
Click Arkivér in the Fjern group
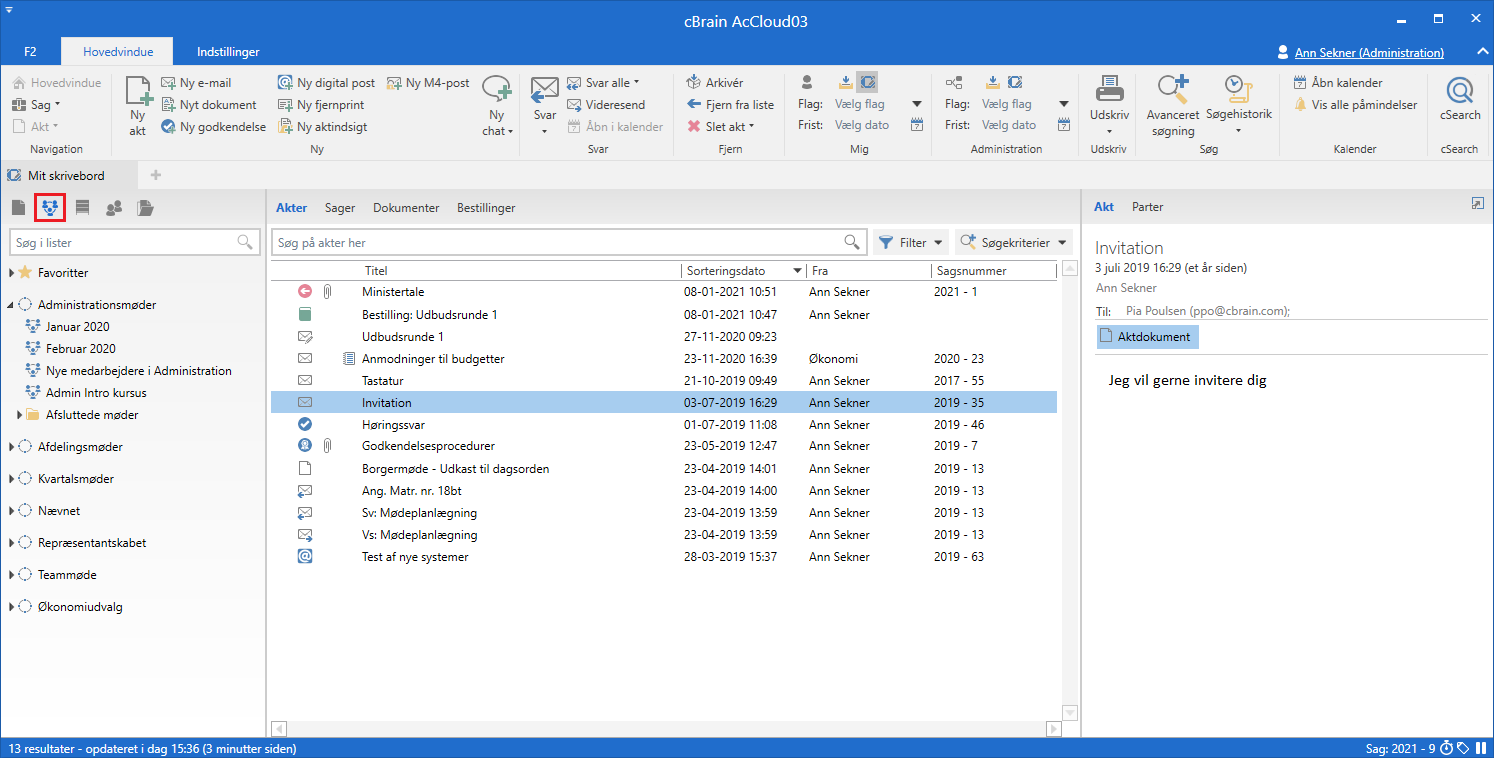click(715, 83)
